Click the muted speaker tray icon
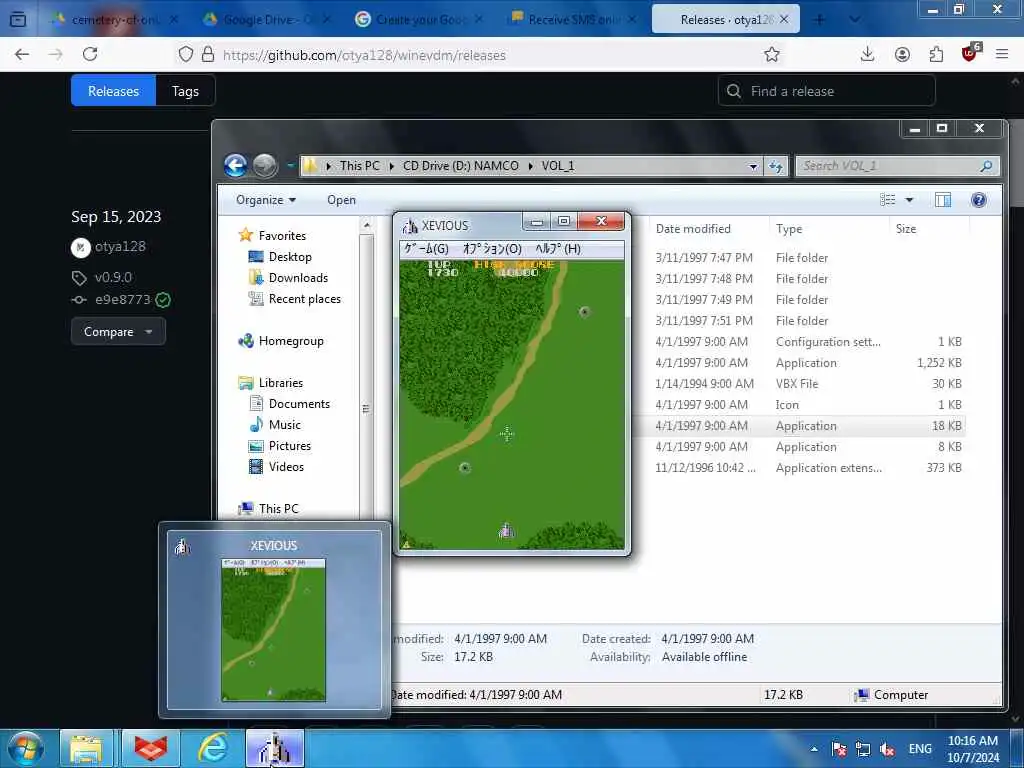The width and height of the screenshot is (1024, 768). coord(887,750)
